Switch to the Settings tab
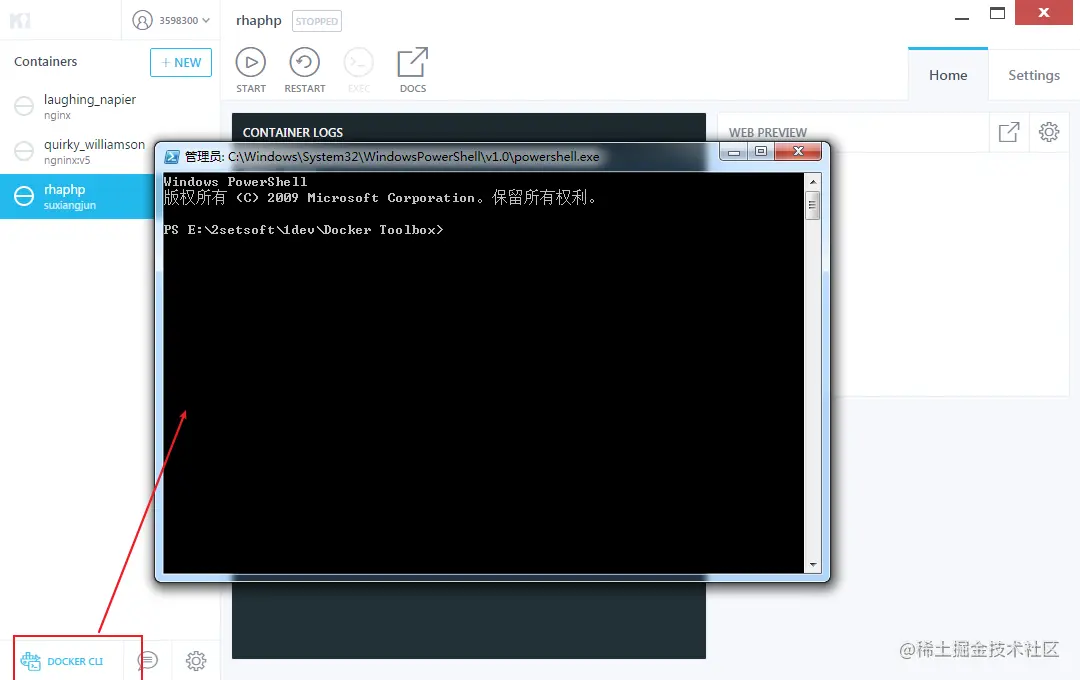 click(x=1034, y=75)
